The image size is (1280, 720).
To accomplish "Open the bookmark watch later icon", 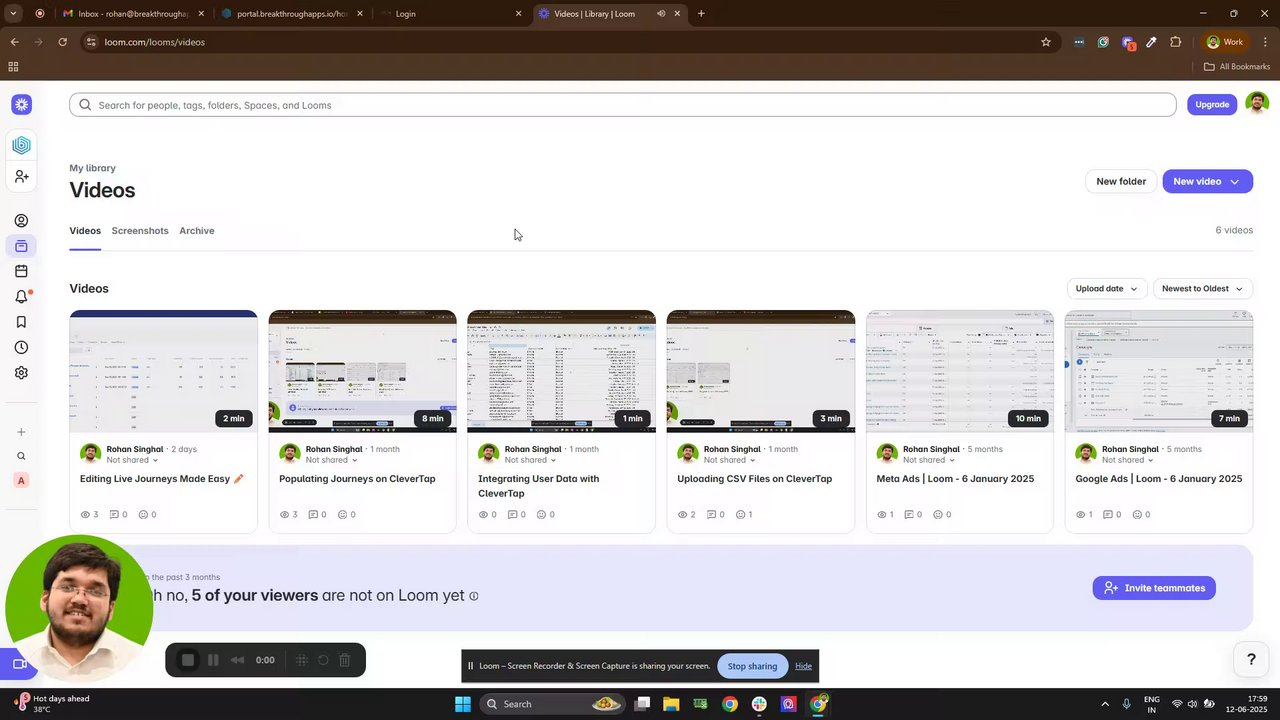I will (x=21, y=322).
